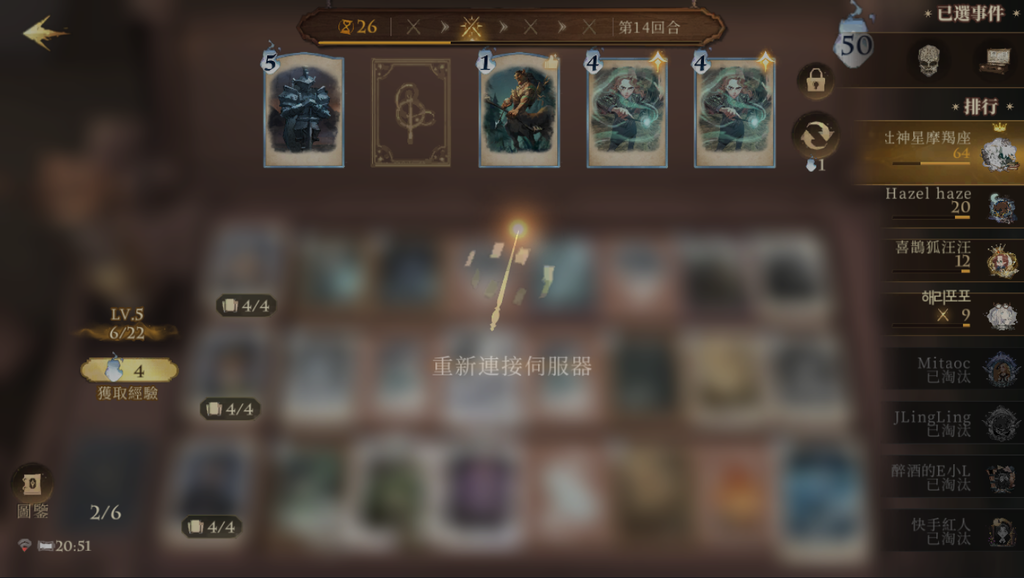Refresh the shop card selection
1024x578 pixels.
[815, 136]
